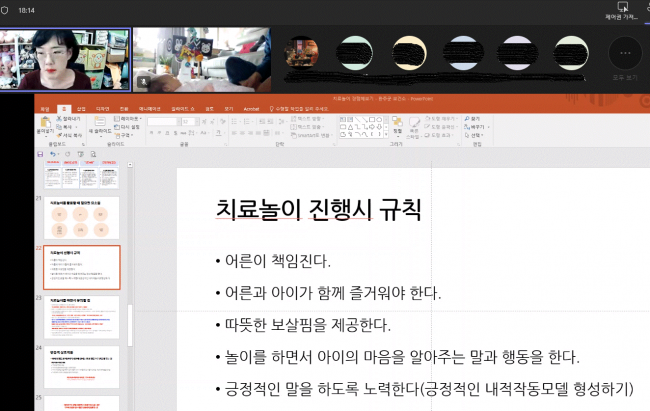Click Shape Outline (도형 윤곽선) button

441,127
